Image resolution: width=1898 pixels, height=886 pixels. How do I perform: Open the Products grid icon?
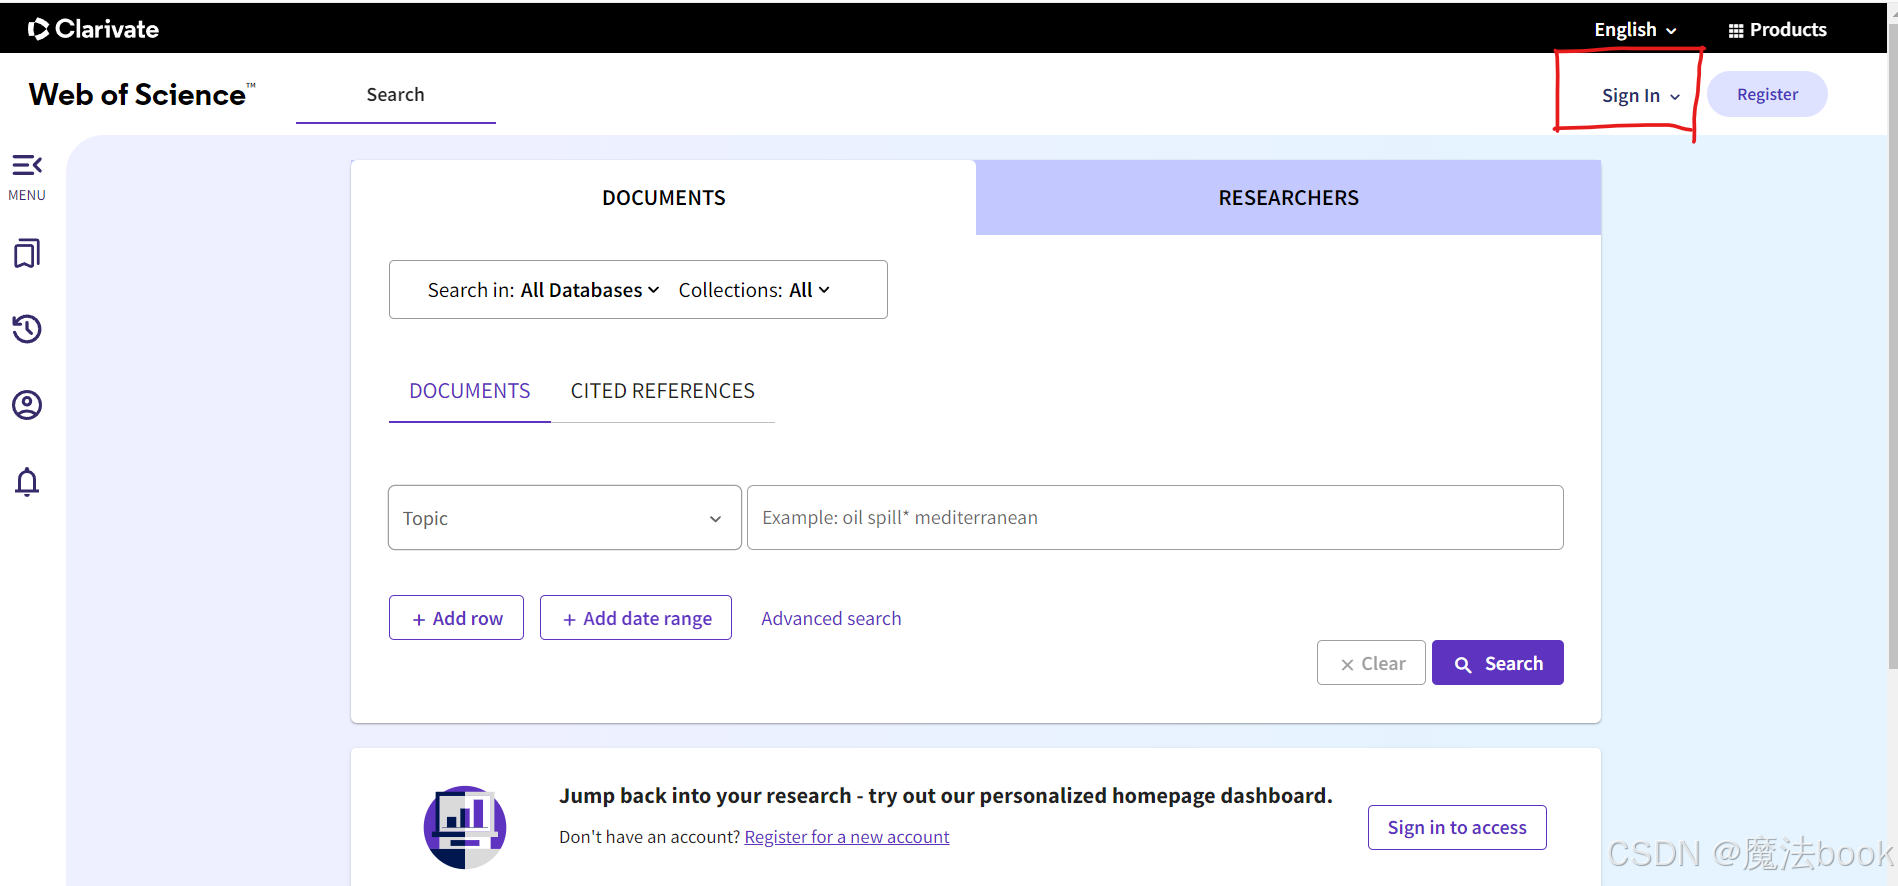(x=1777, y=30)
